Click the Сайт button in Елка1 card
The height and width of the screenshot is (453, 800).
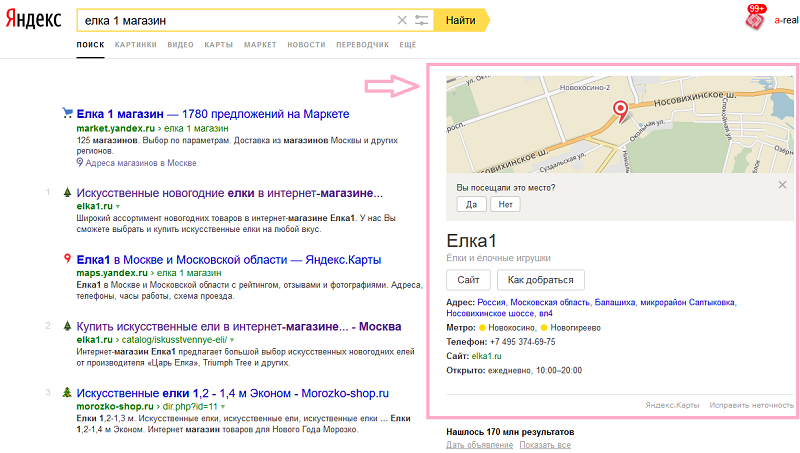click(468, 280)
